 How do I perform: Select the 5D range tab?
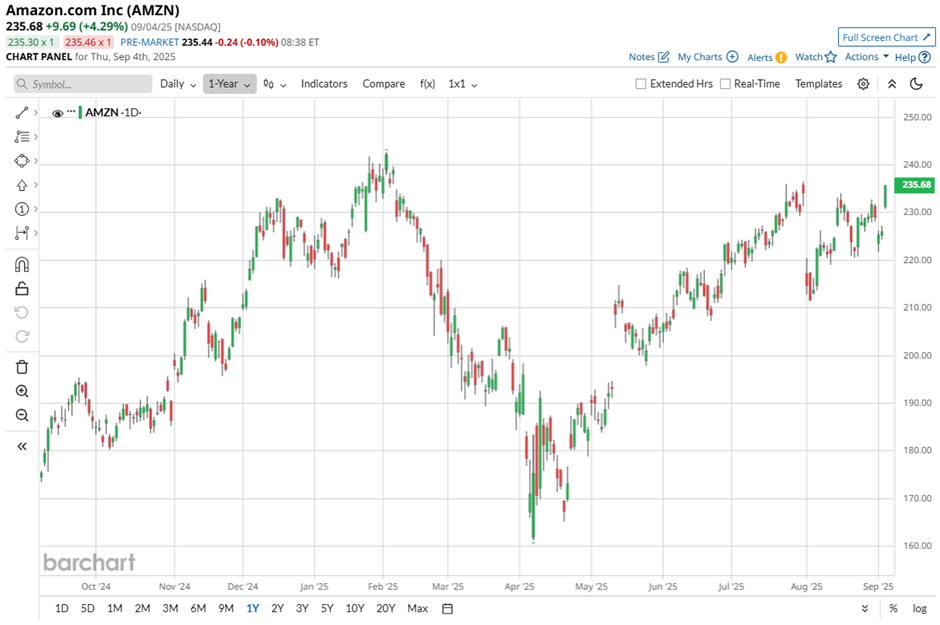pos(88,609)
